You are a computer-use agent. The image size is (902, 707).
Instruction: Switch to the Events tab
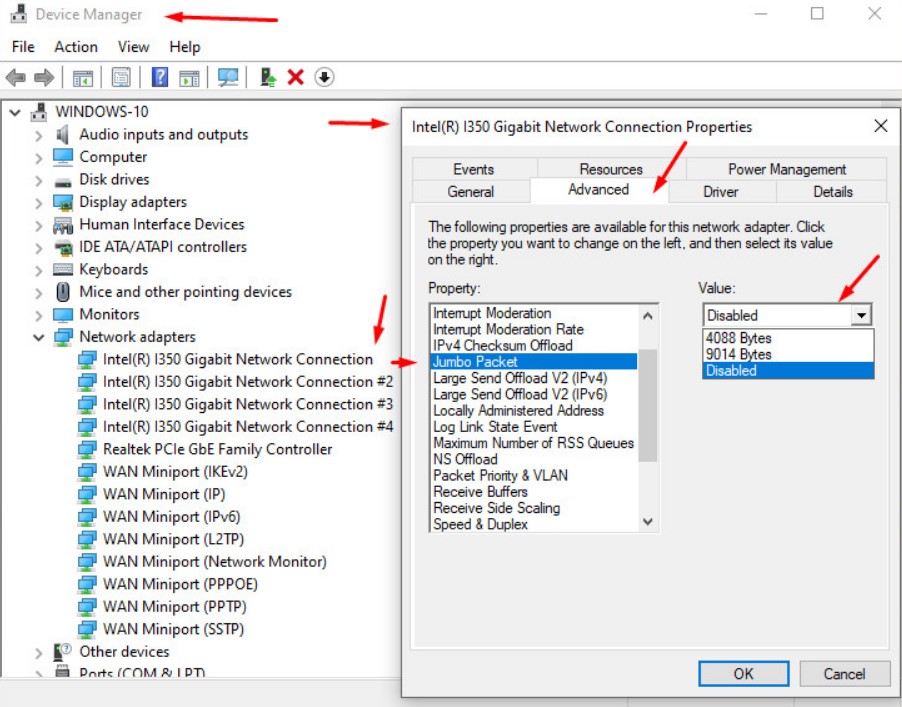[x=473, y=169]
